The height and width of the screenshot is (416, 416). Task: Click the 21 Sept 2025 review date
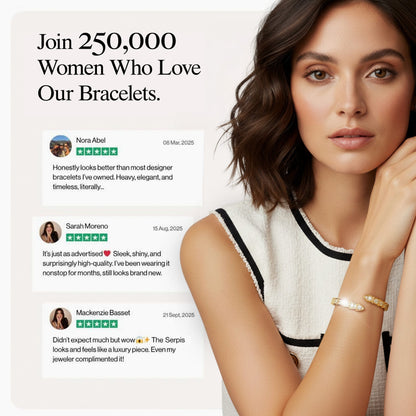tap(178, 315)
